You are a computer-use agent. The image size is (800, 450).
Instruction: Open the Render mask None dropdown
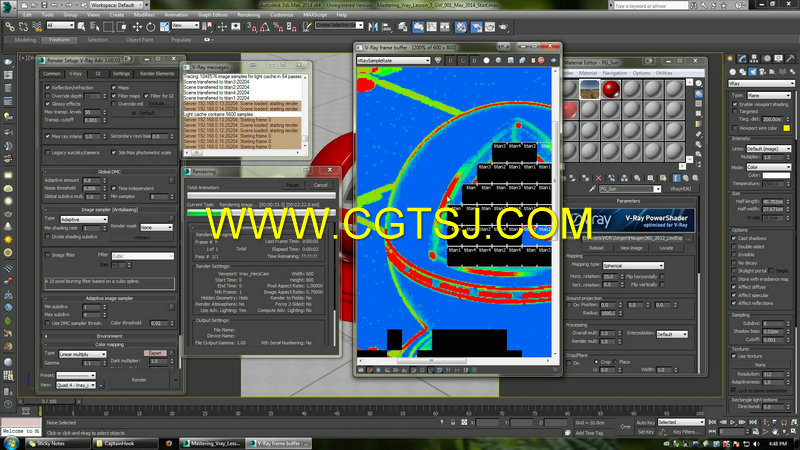coord(157,227)
